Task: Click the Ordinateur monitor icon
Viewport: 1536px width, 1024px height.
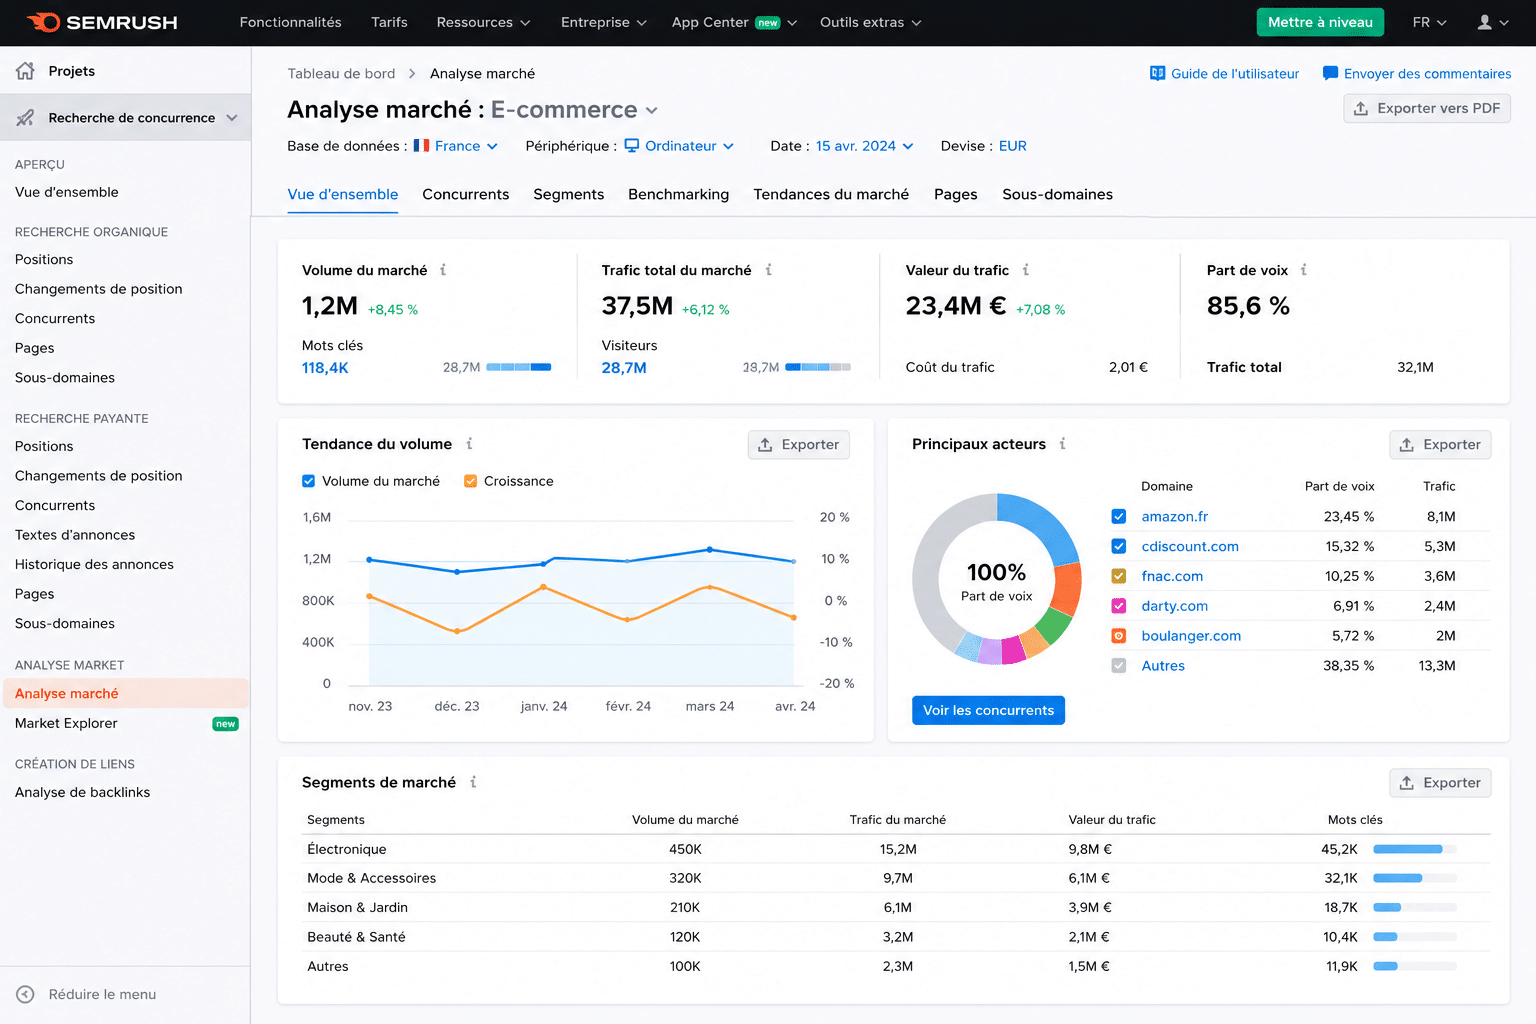Action: [x=632, y=146]
